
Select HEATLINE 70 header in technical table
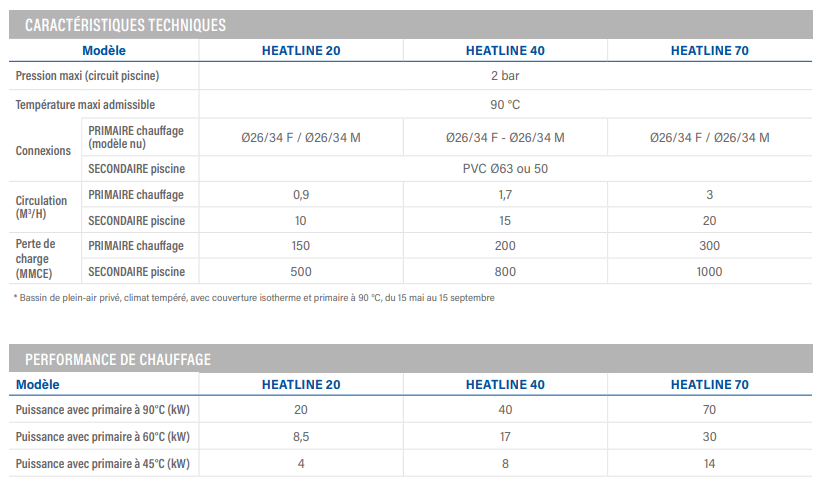[709, 50]
